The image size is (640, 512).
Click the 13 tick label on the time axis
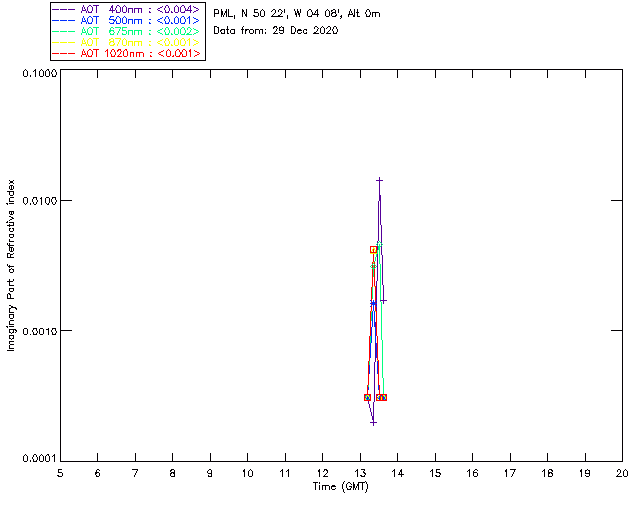coord(360,473)
